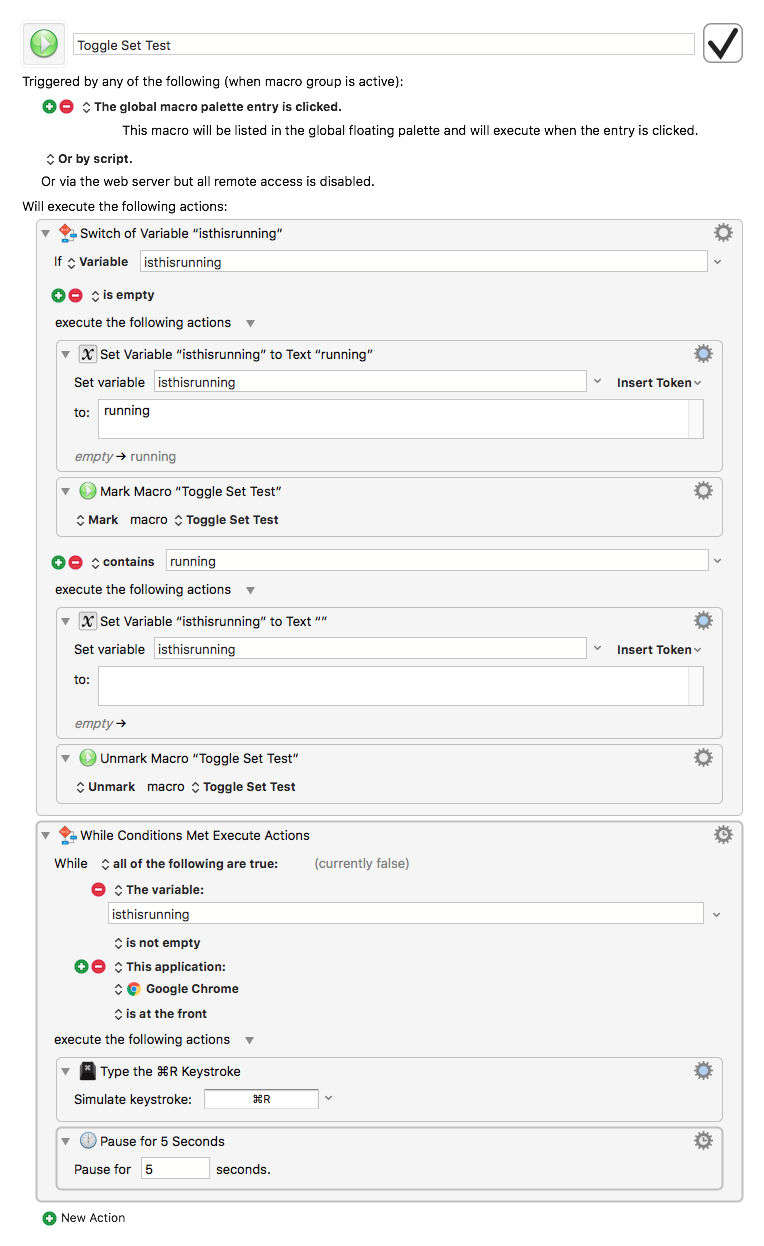
Task: Open the ⌘R keystroke dropdown arrow
Action: tap(329, 1098)
